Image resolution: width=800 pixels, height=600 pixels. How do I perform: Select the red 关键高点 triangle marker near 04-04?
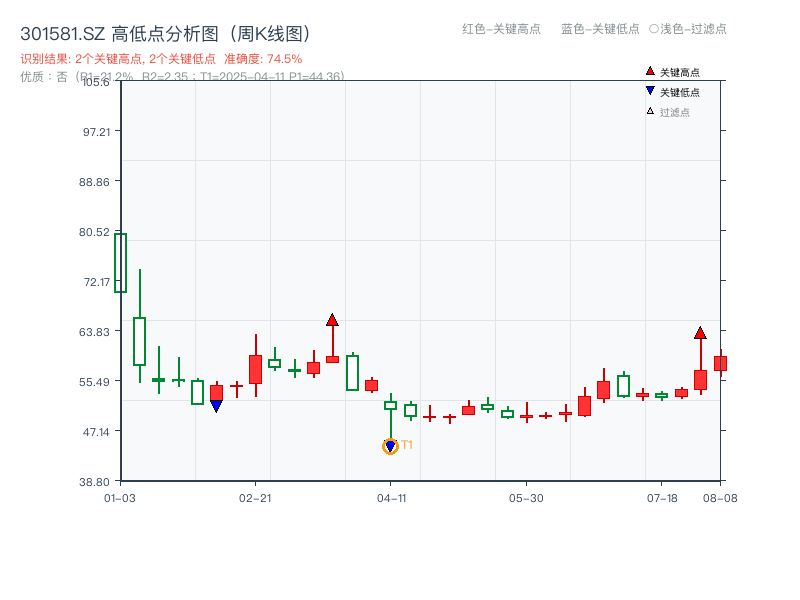click(x=333, y=319)
